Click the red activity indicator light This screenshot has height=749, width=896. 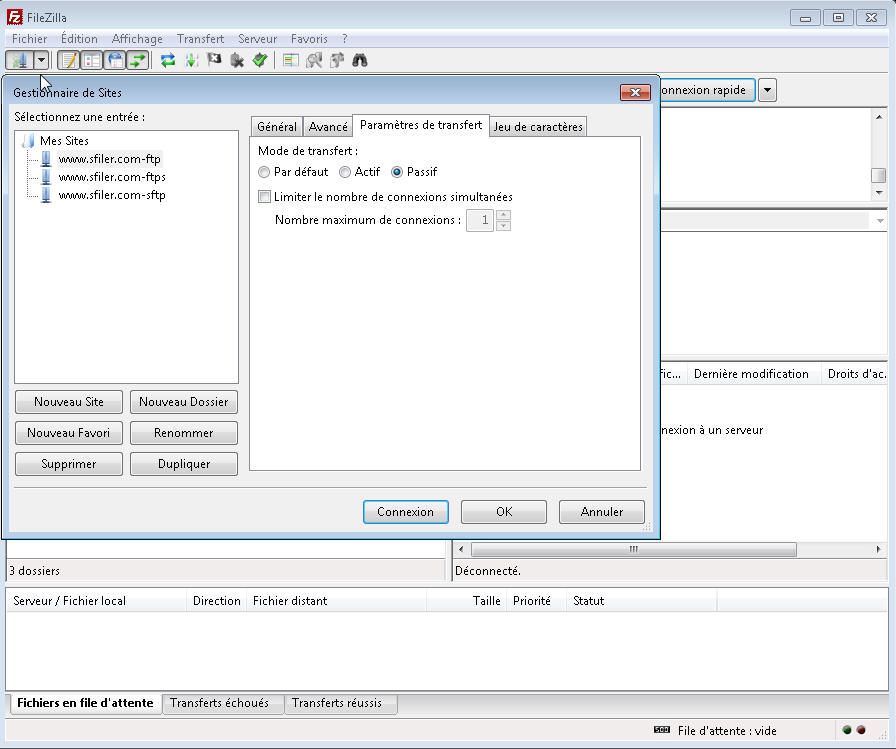[x=861, y=730]
